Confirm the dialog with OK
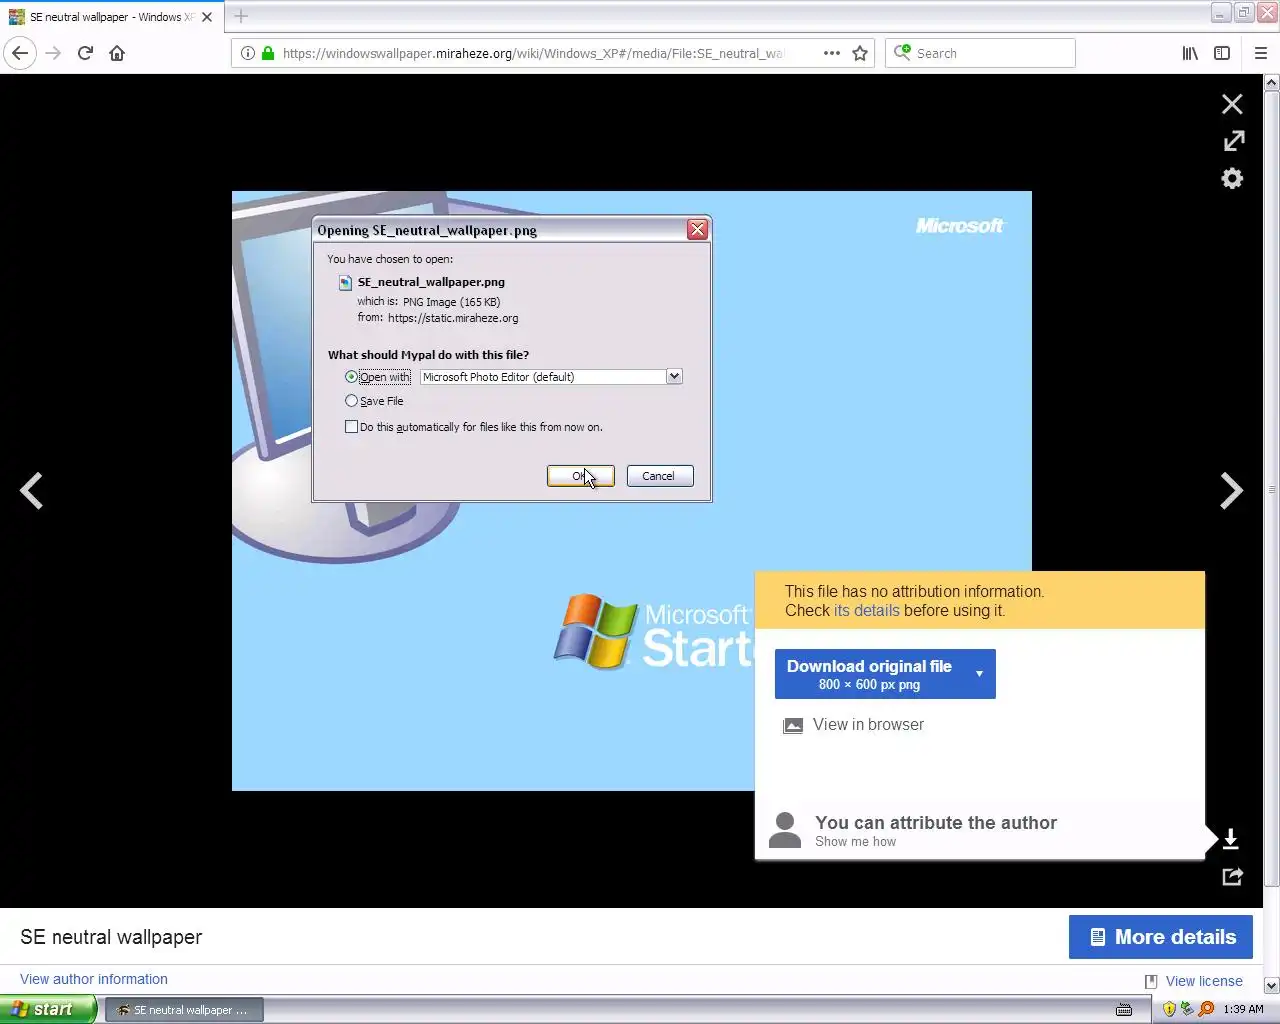This screenshot has width=1280, height=1024. (x=580, y=476)
